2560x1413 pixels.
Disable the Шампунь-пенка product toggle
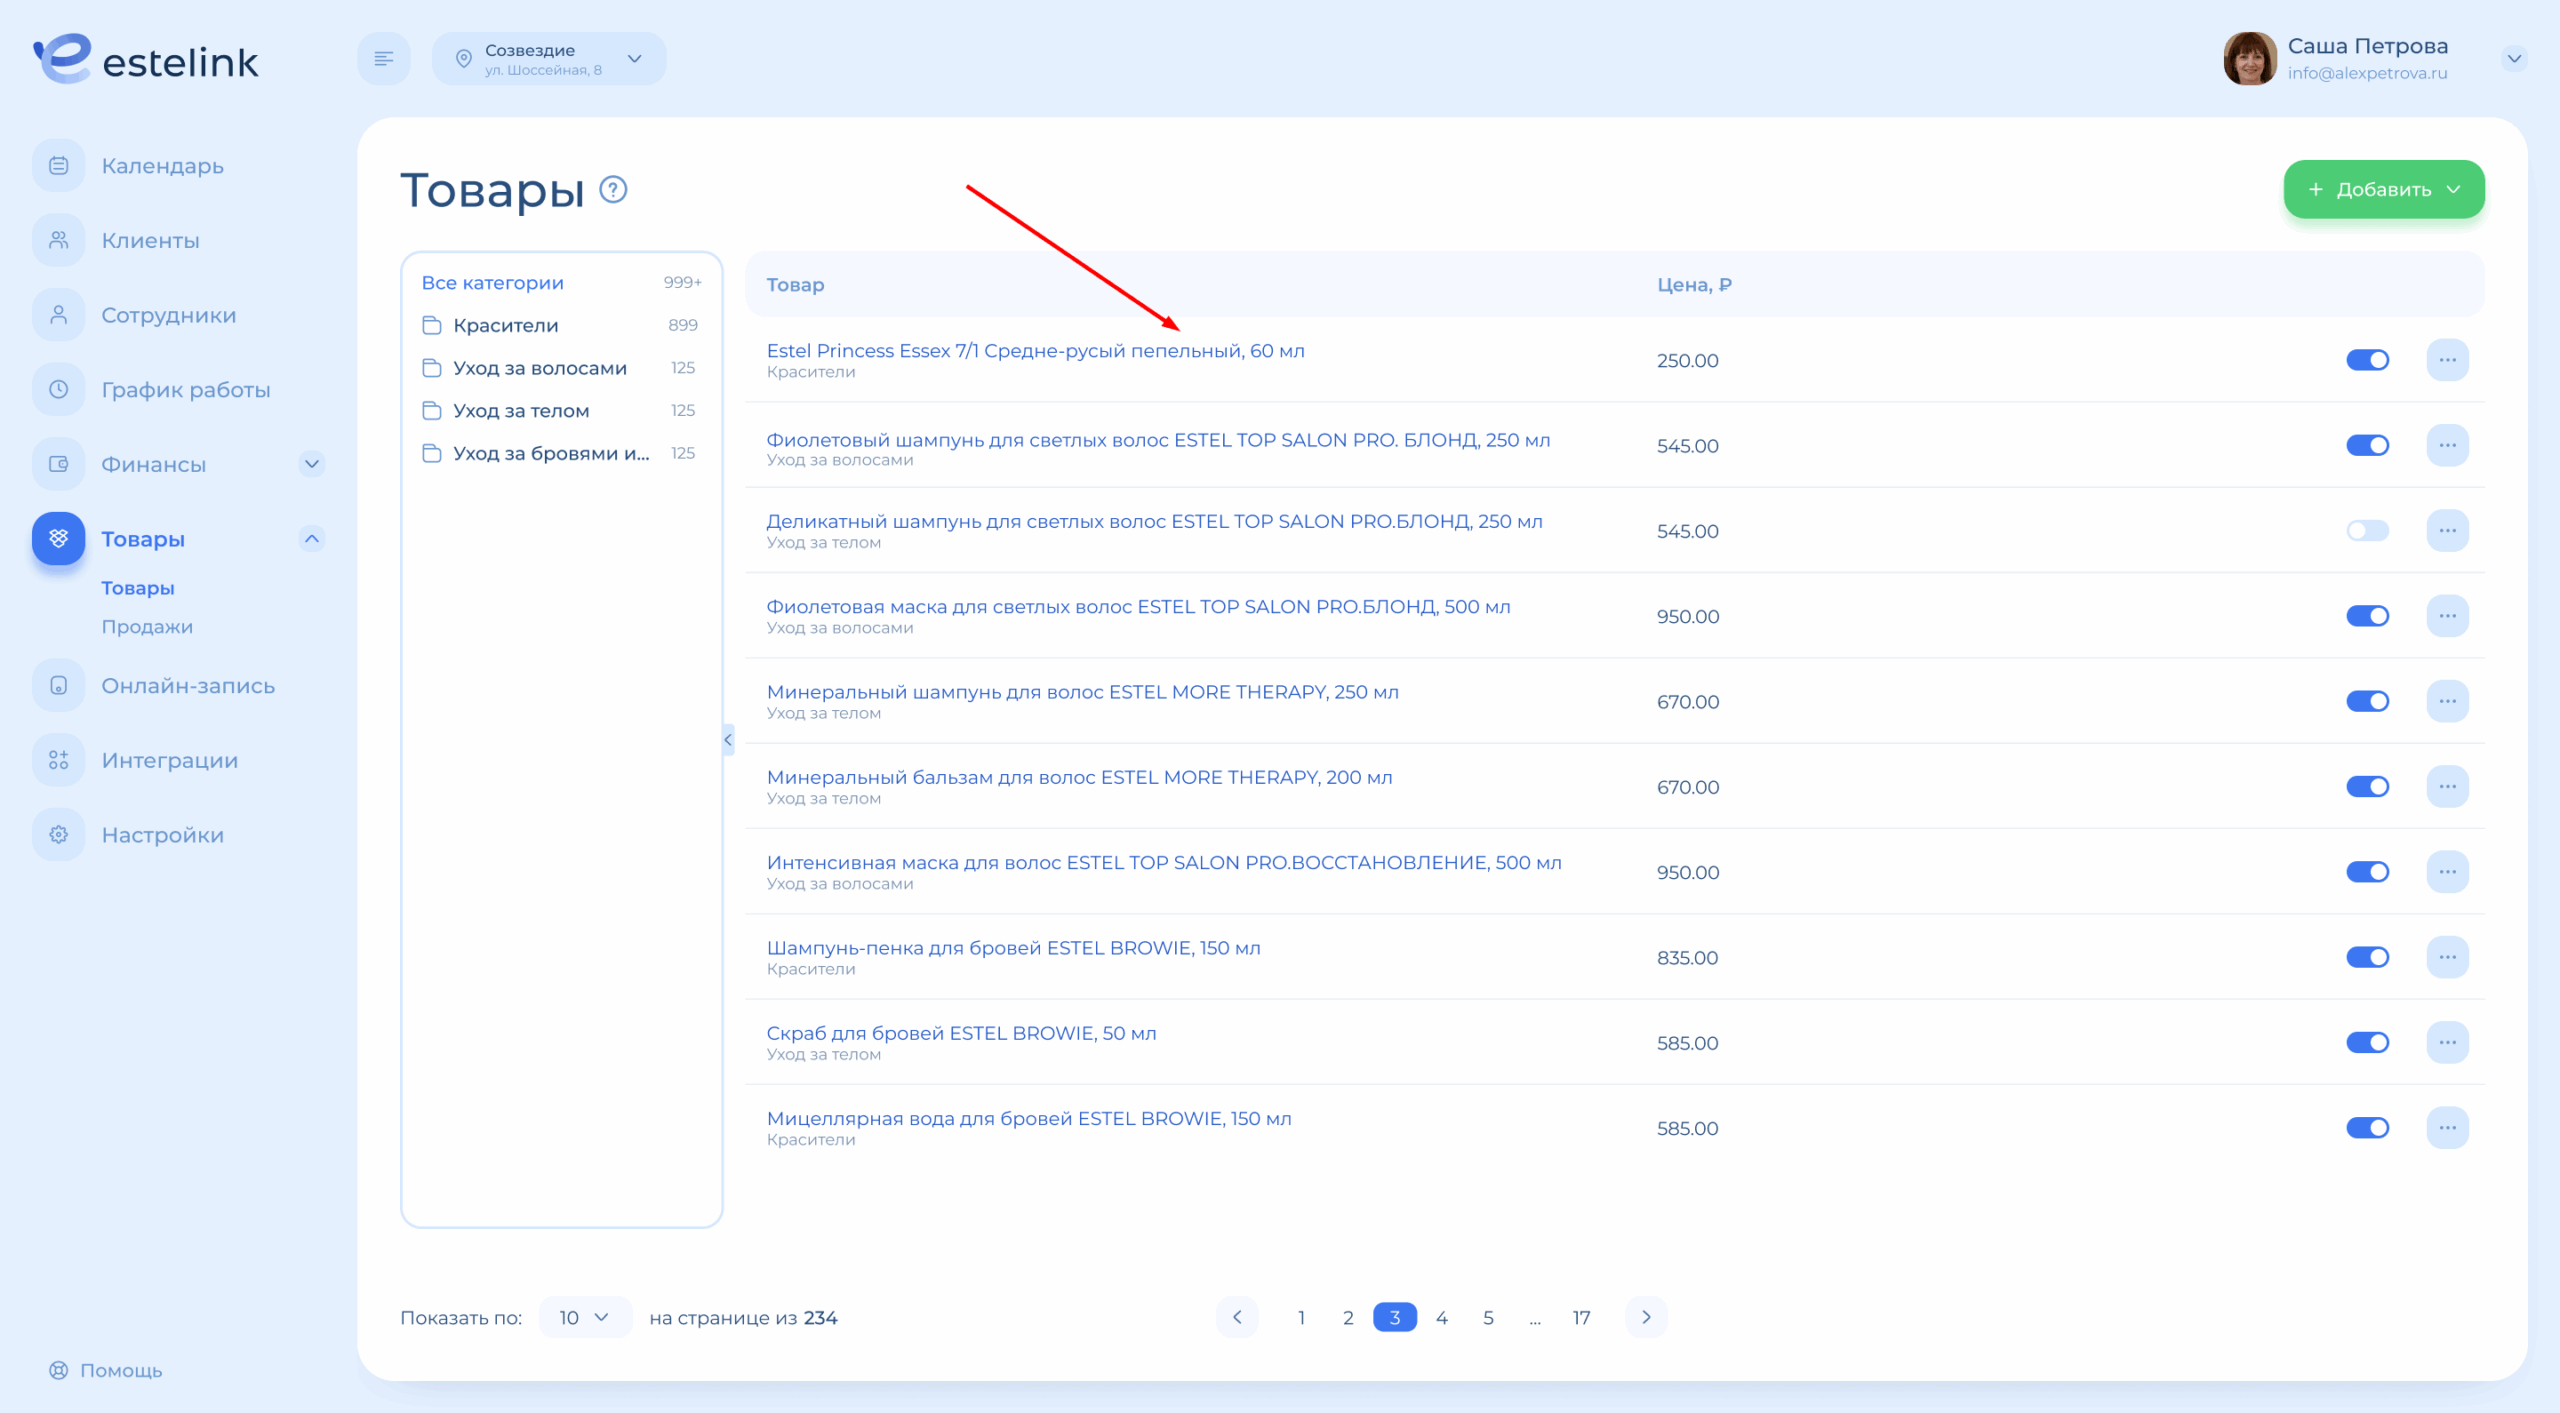pyautogui.click(x=2367, y=957)
